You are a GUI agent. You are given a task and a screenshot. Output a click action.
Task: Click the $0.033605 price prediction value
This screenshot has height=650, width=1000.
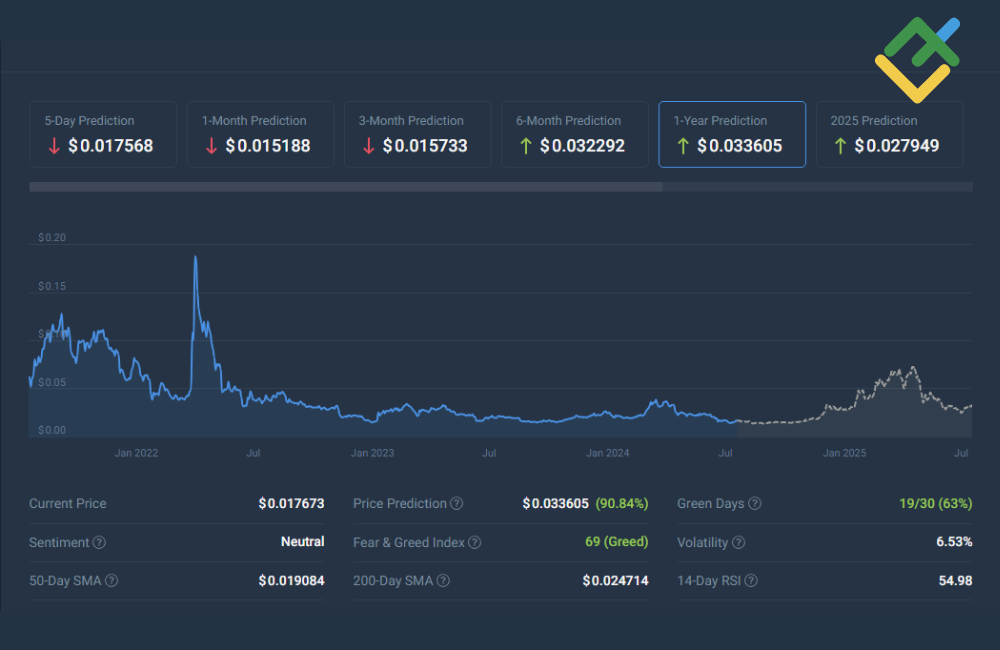[557, 504]
